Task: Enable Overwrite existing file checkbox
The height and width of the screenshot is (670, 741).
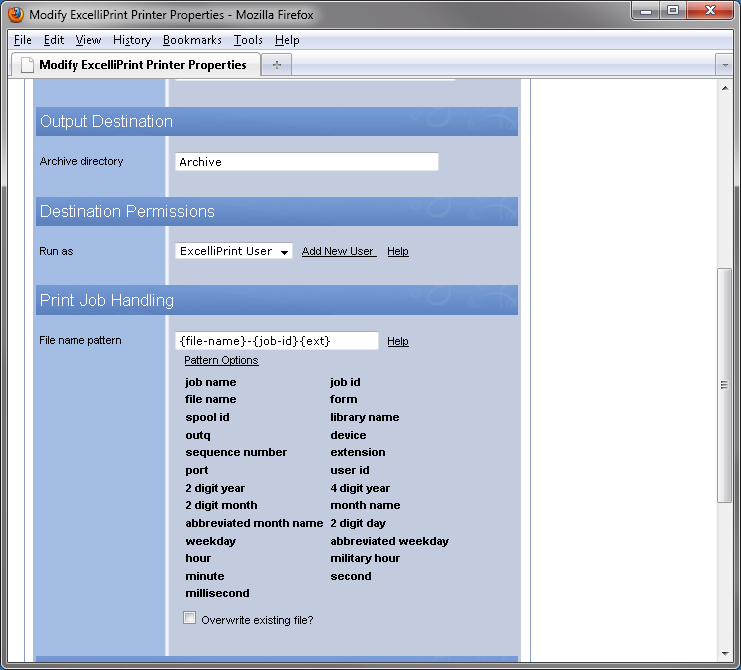Action: (190, 618)
